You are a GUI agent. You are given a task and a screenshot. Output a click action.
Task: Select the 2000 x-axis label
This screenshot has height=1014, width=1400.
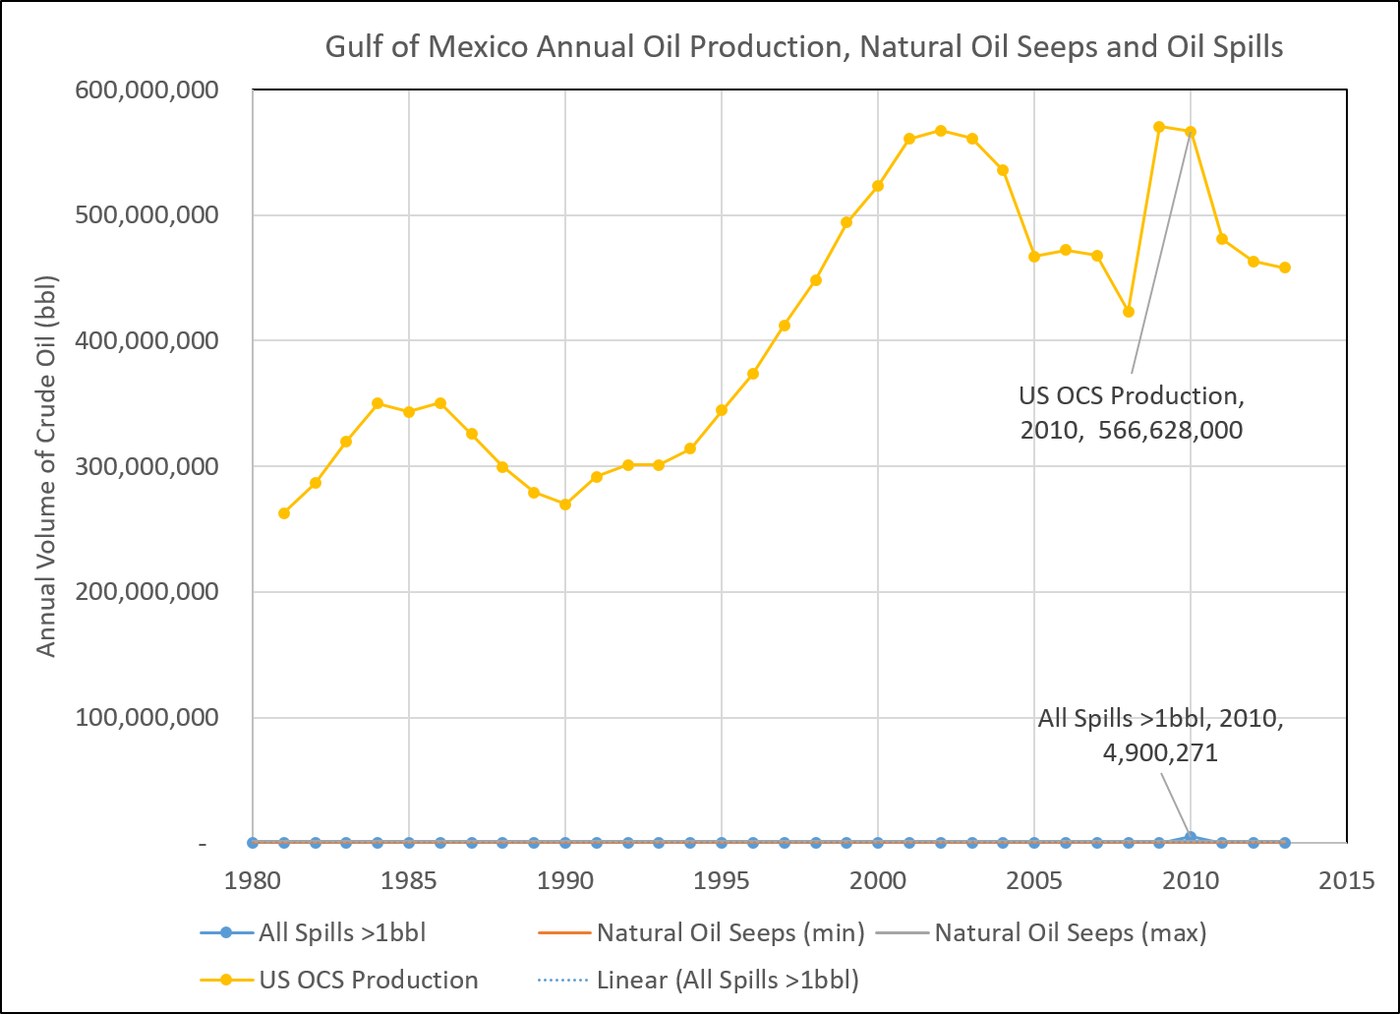877,881
